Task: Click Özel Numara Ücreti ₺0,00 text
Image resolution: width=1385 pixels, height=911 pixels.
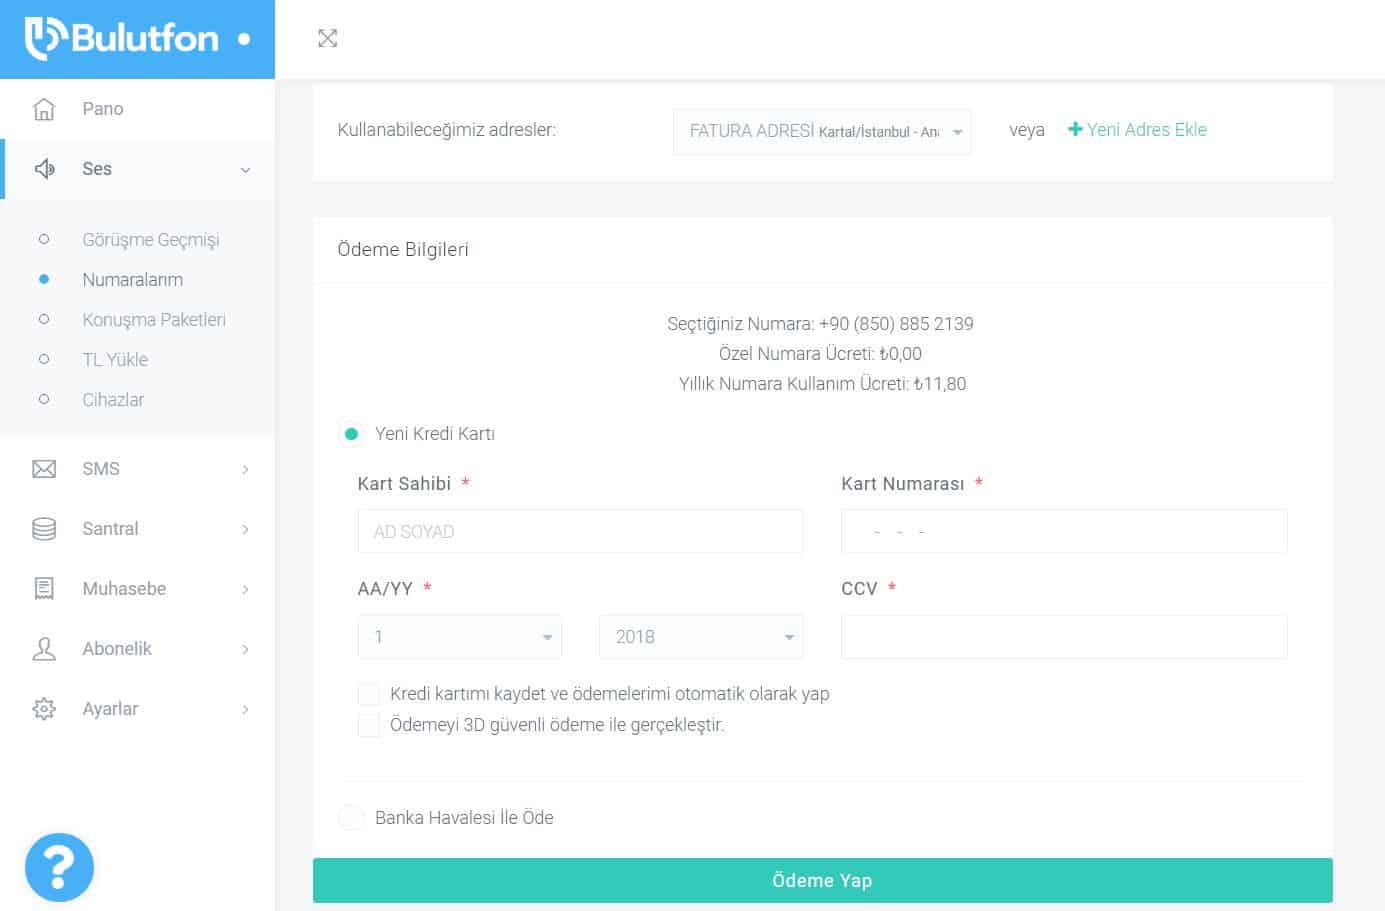Action: coord(821,354)
